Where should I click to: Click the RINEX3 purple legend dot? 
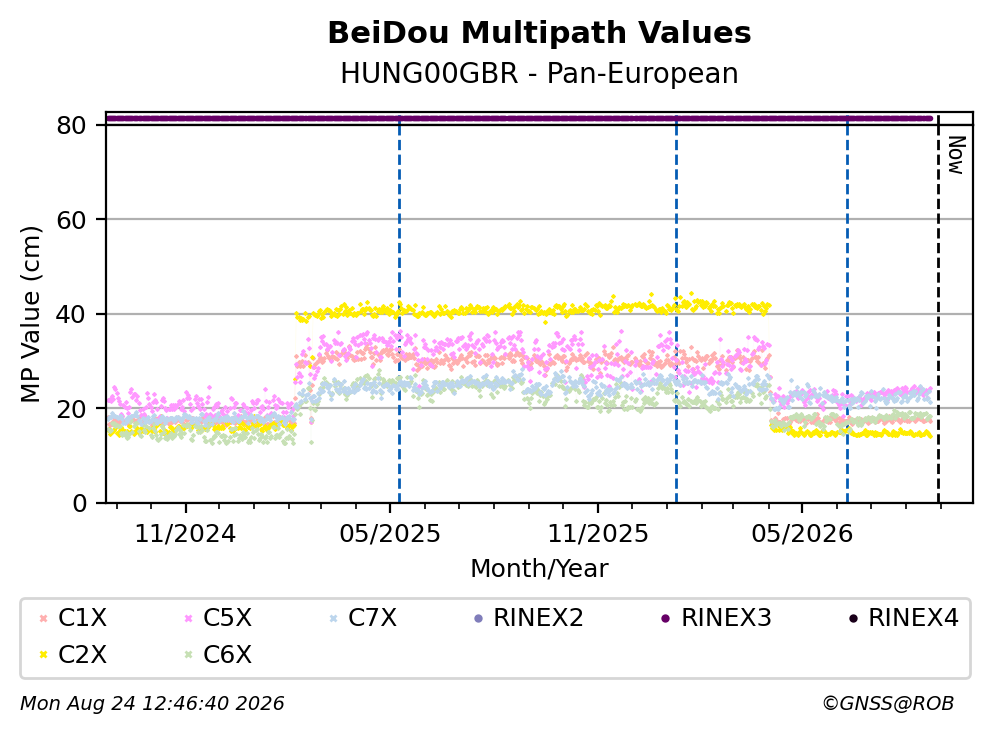[666, 618]
